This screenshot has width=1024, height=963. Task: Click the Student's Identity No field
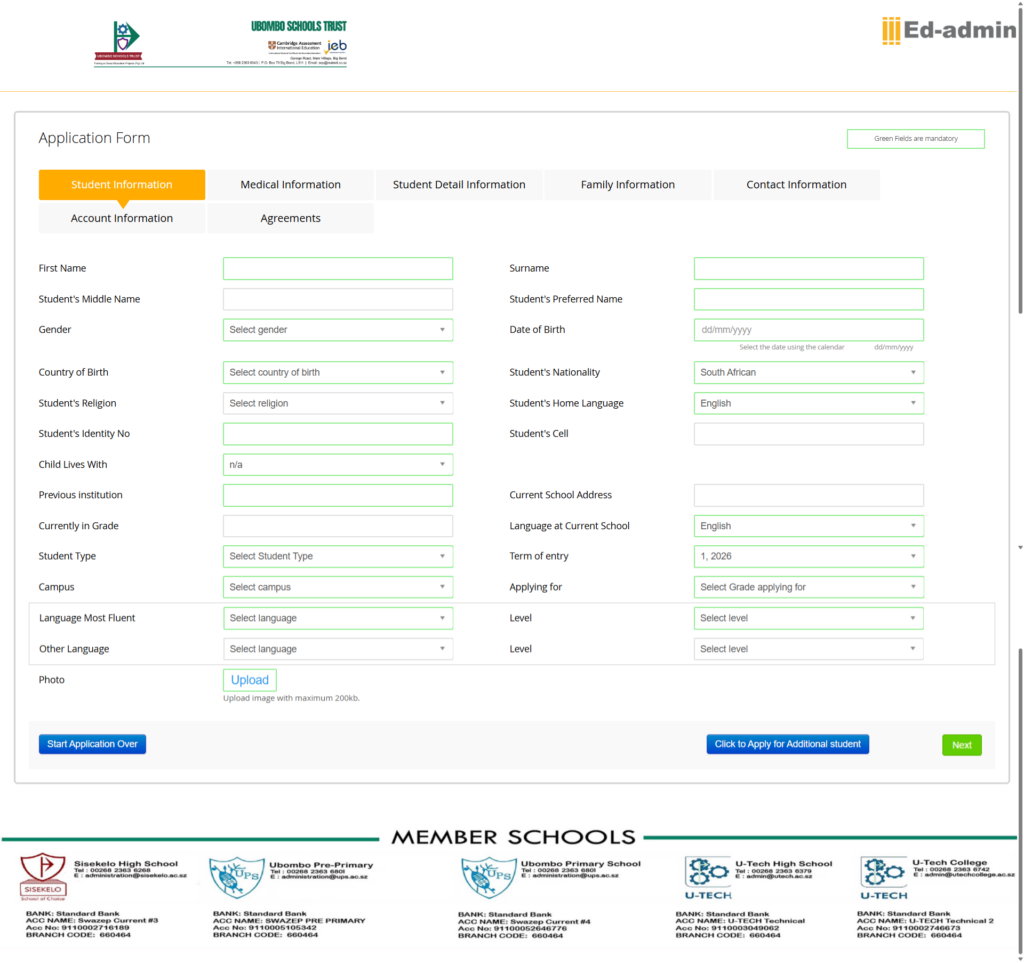(338, 434)
